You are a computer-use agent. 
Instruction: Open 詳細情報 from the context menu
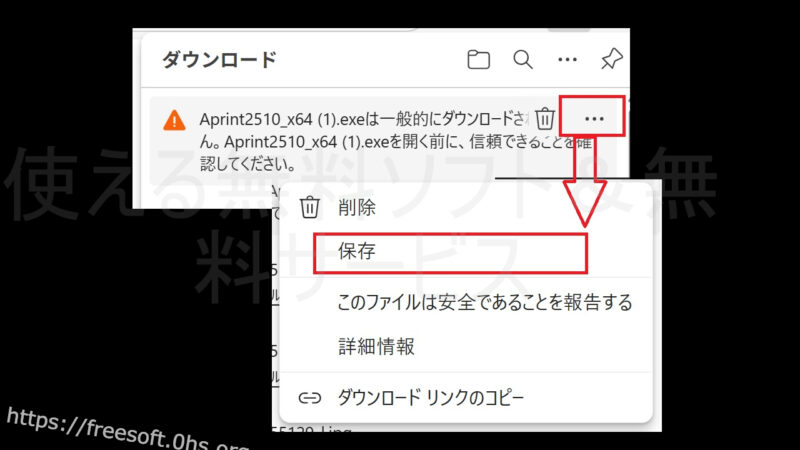pyautogui.click(x=376, y=347)
